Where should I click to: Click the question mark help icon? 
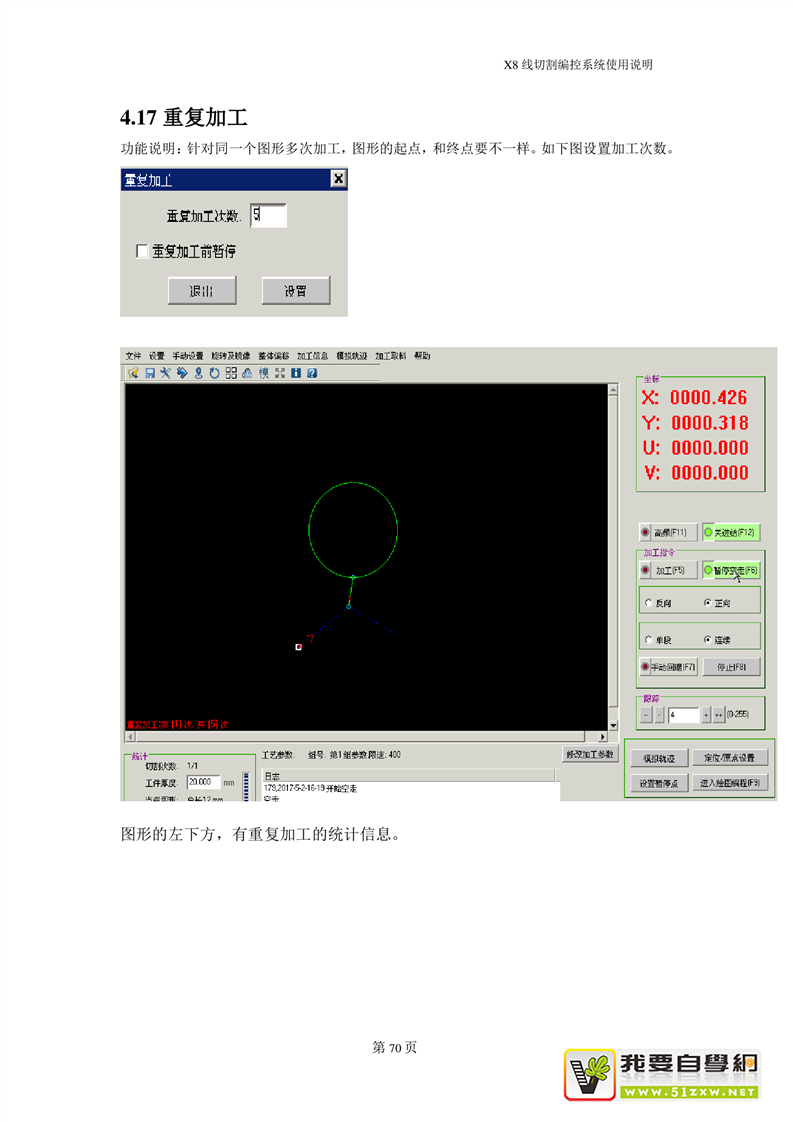point(312,373)
